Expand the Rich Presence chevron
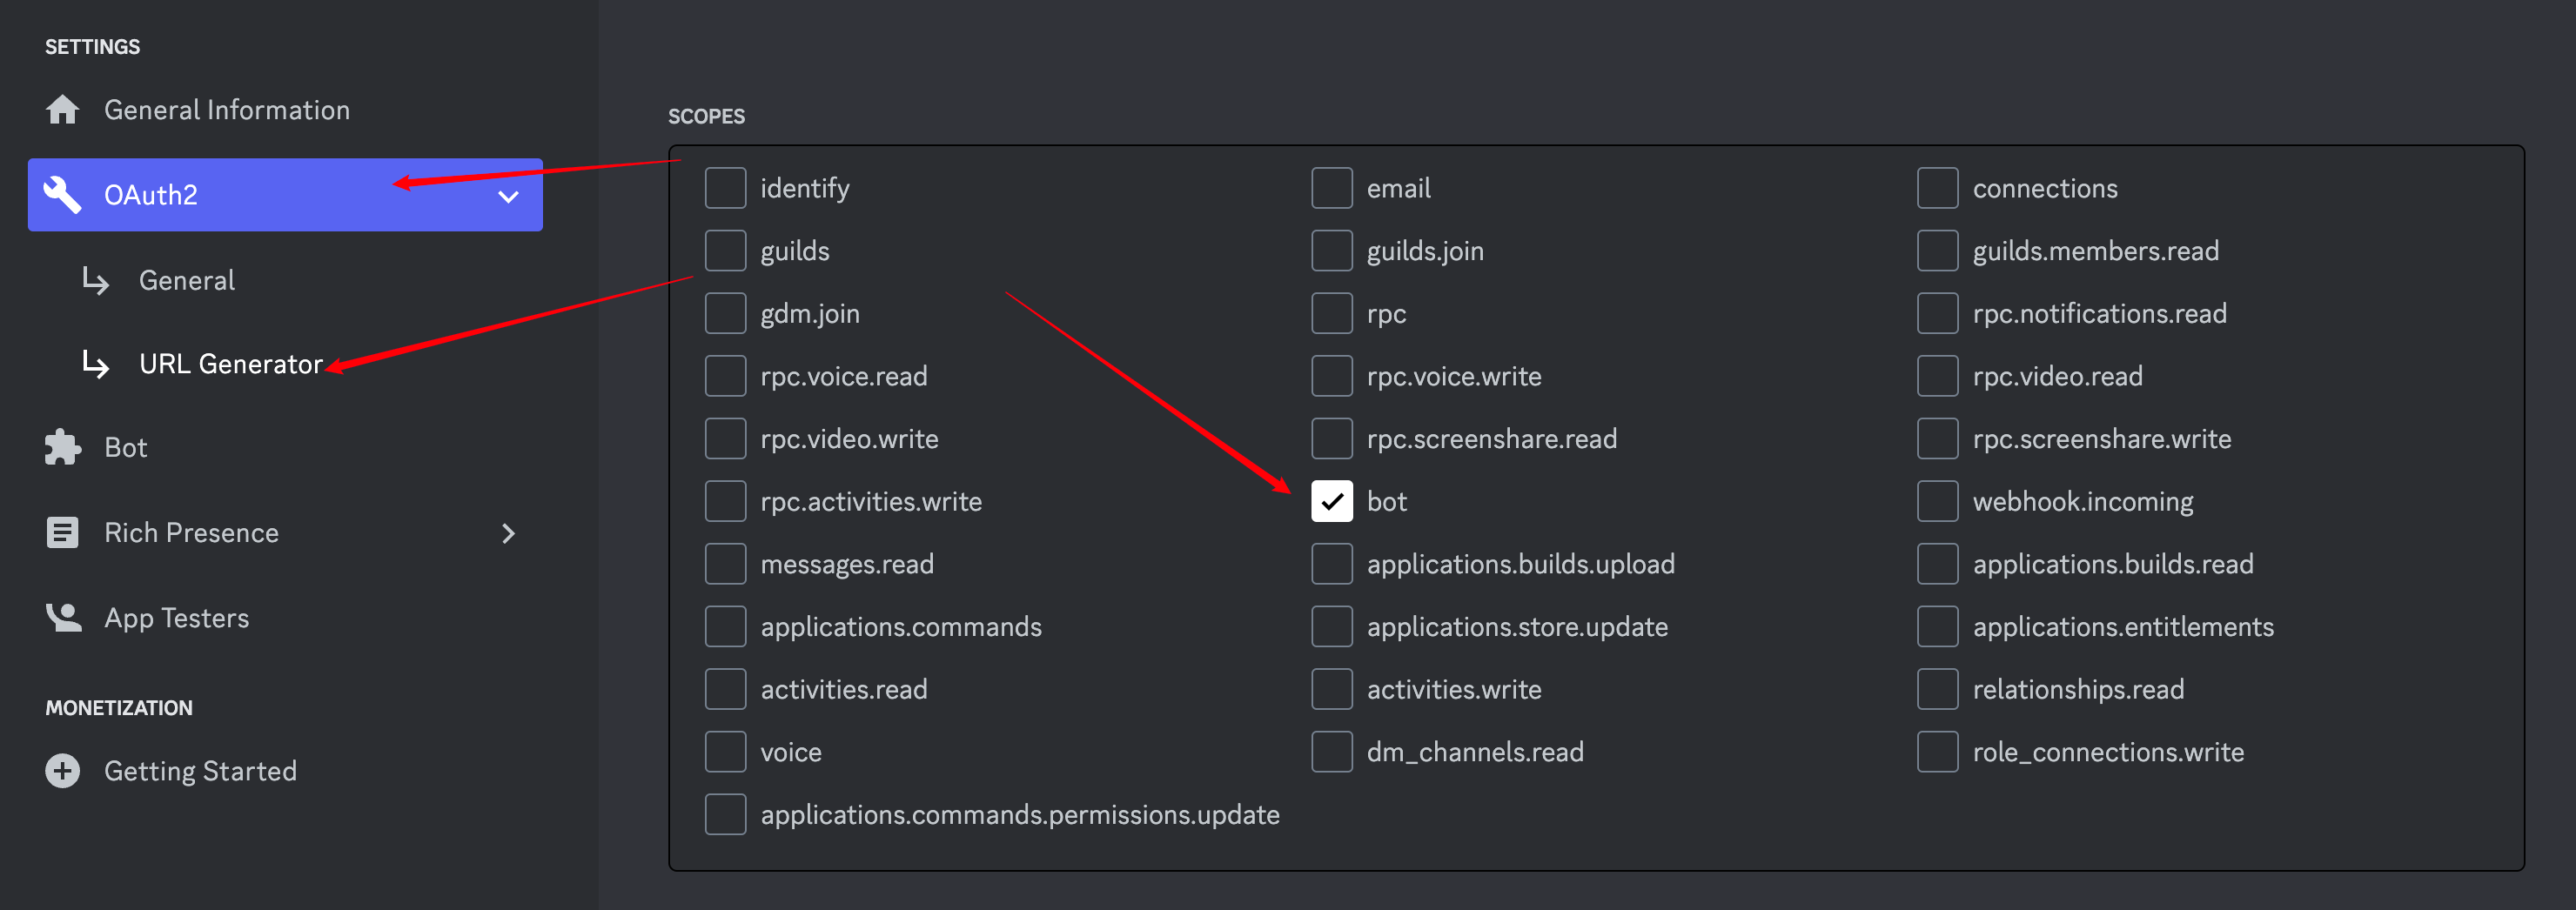Screen dimensions: 2576x910 tap(508, 533)
